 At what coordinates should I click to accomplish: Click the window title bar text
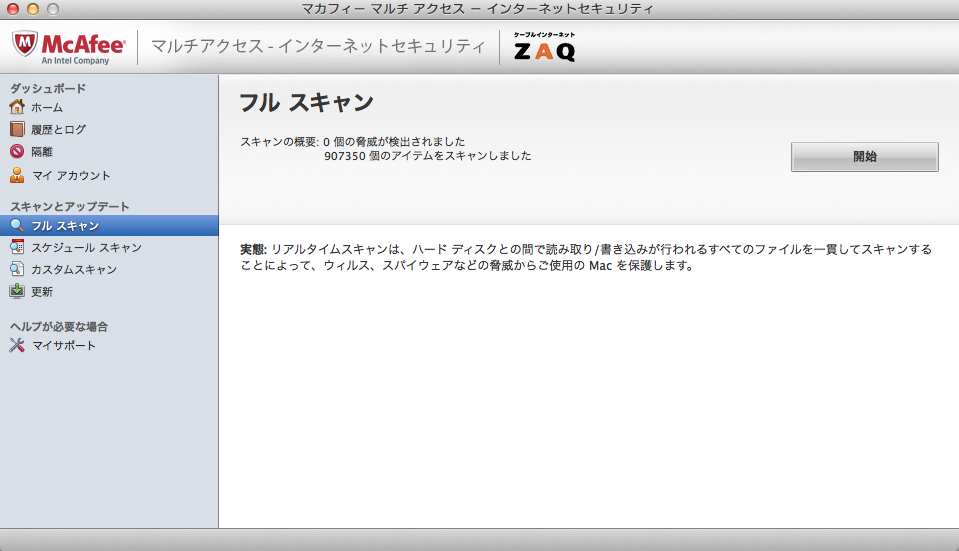pos(478,9)
